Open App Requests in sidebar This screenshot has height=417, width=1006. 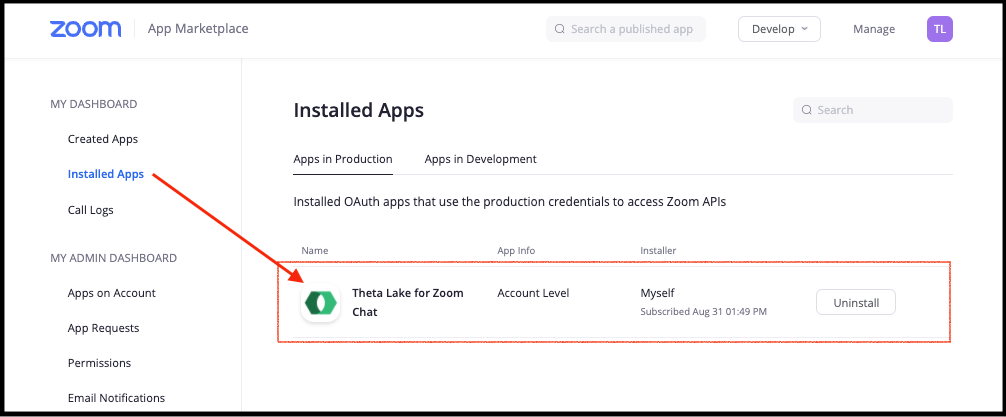[x=103, y=328]
